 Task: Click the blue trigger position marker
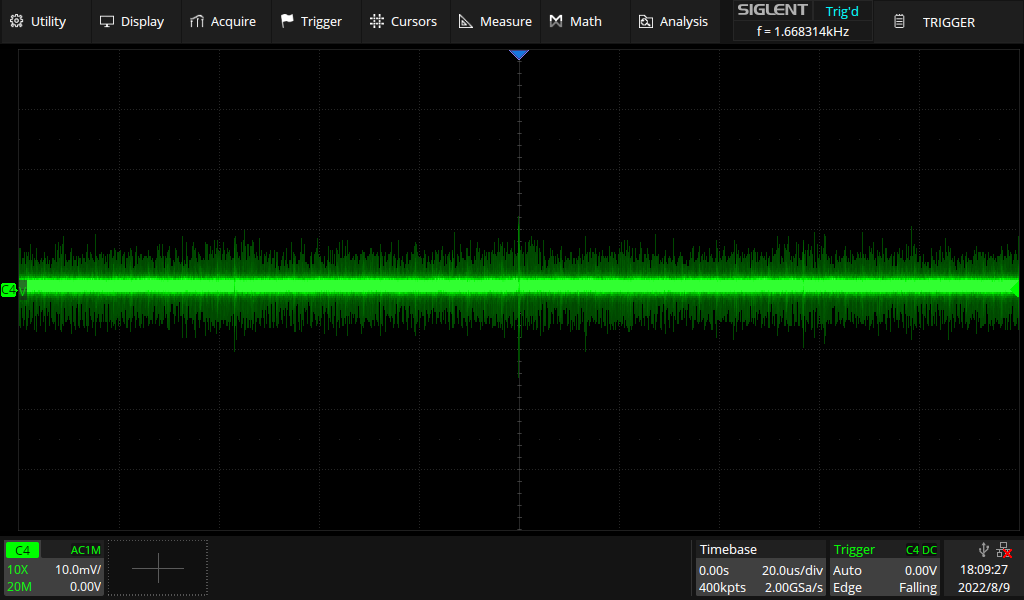click(x=519, y=55)
